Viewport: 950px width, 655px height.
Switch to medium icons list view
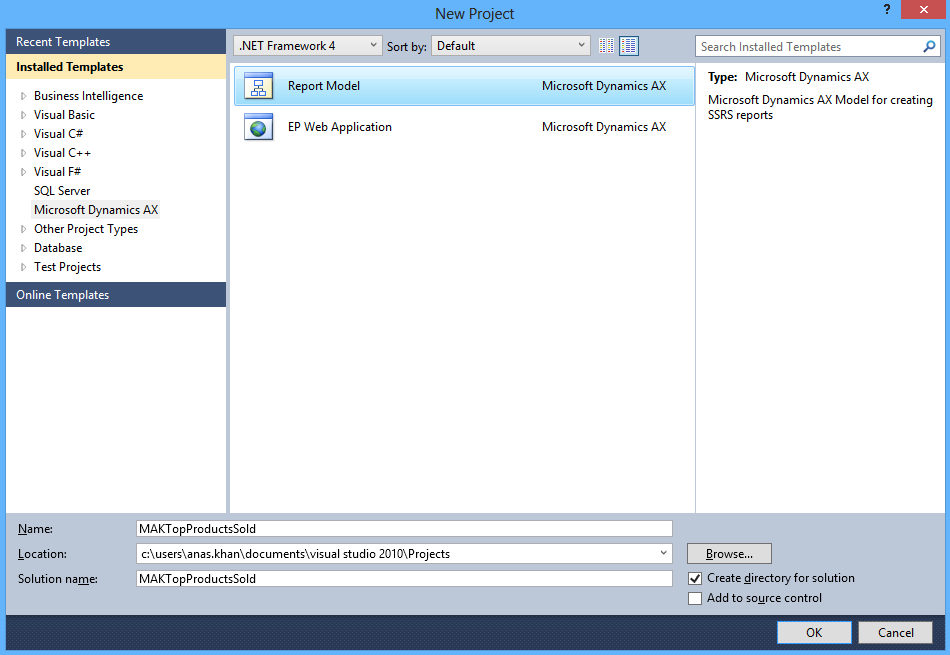(629, 46)
